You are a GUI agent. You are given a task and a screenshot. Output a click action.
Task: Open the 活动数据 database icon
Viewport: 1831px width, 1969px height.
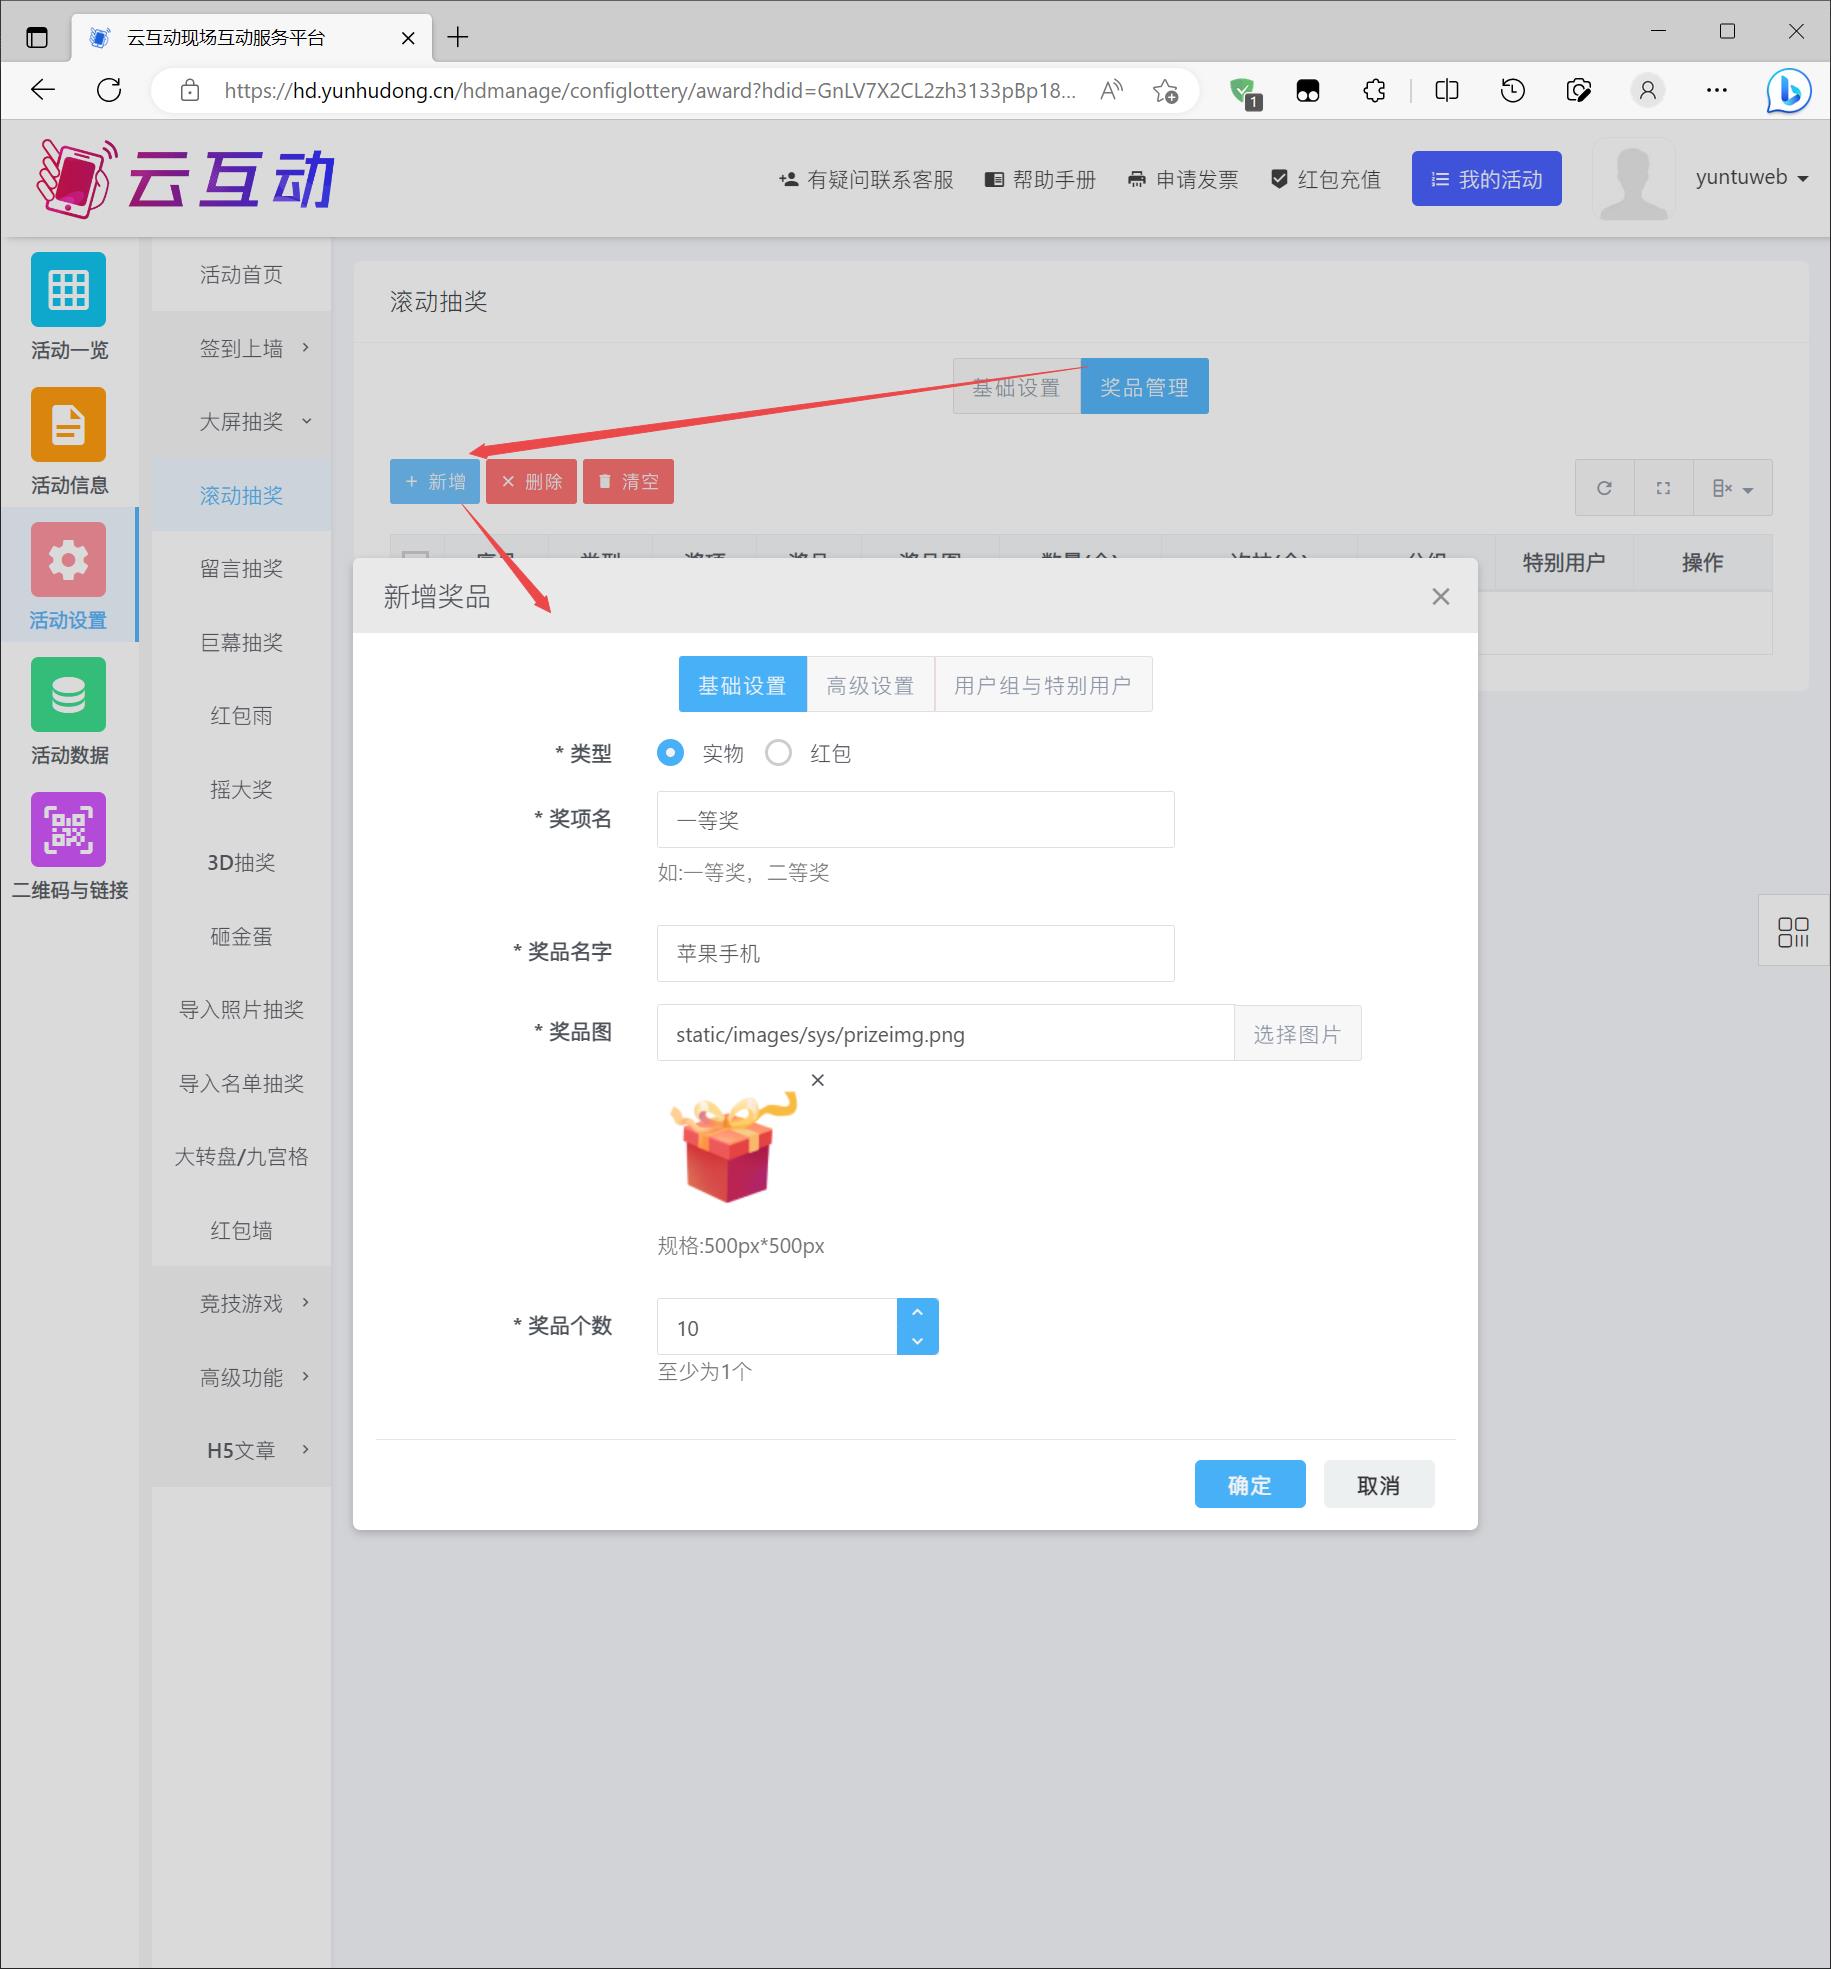[x=68, y=695]
